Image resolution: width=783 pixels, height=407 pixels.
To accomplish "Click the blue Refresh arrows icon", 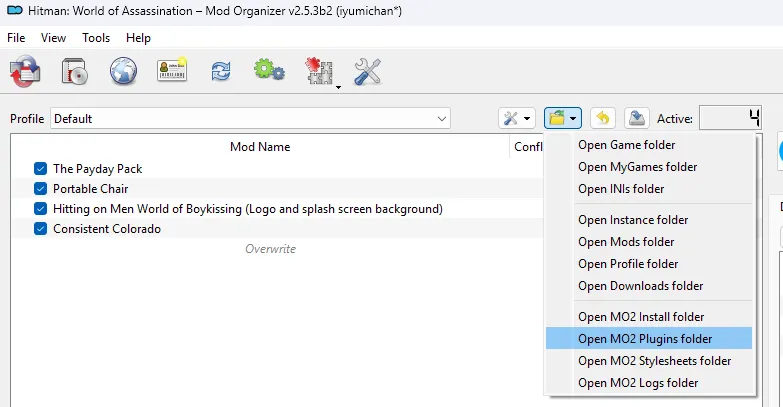I will click(220, 71).
